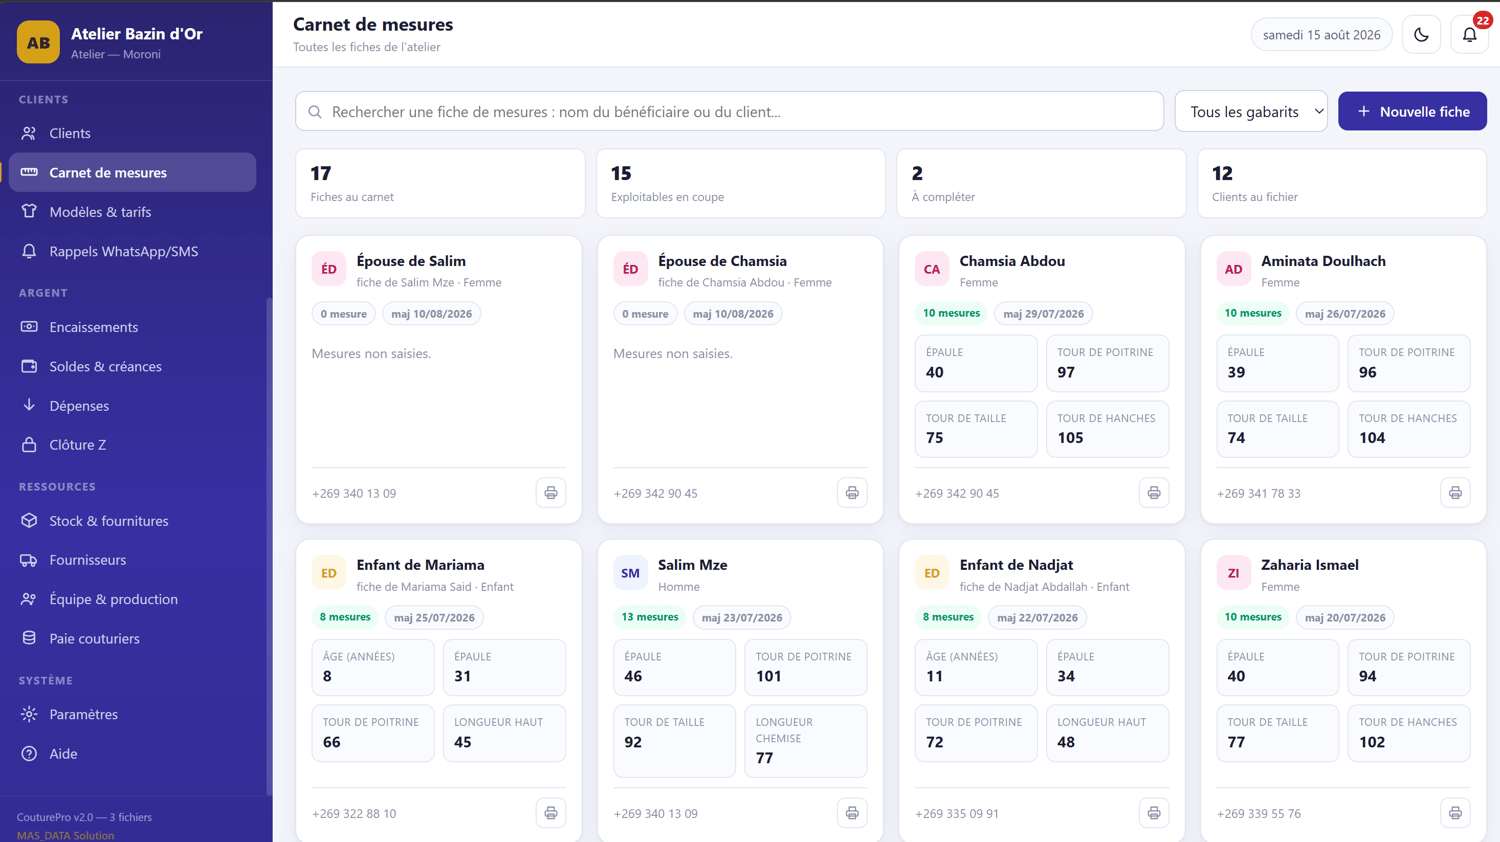1500x842 pixels.
Task: Print Zaharia Ismael's measurement sheet
Action: [x=1455, y=813]
